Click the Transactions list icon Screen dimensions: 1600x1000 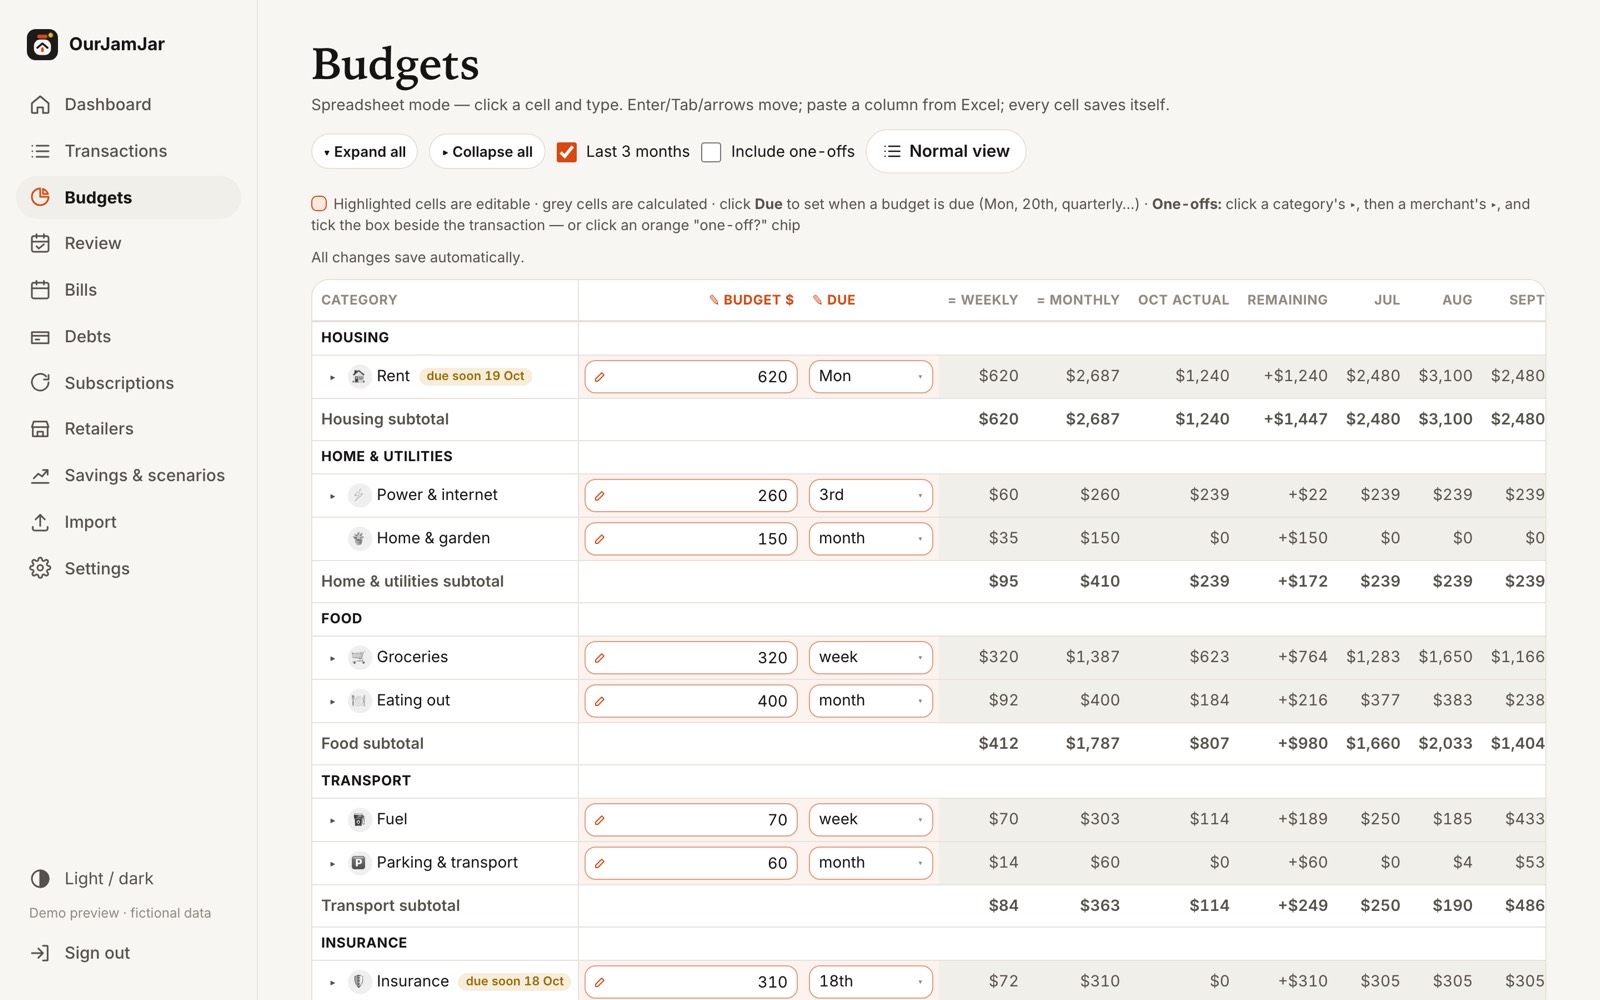pyautogui.click(x=40, y=151)
